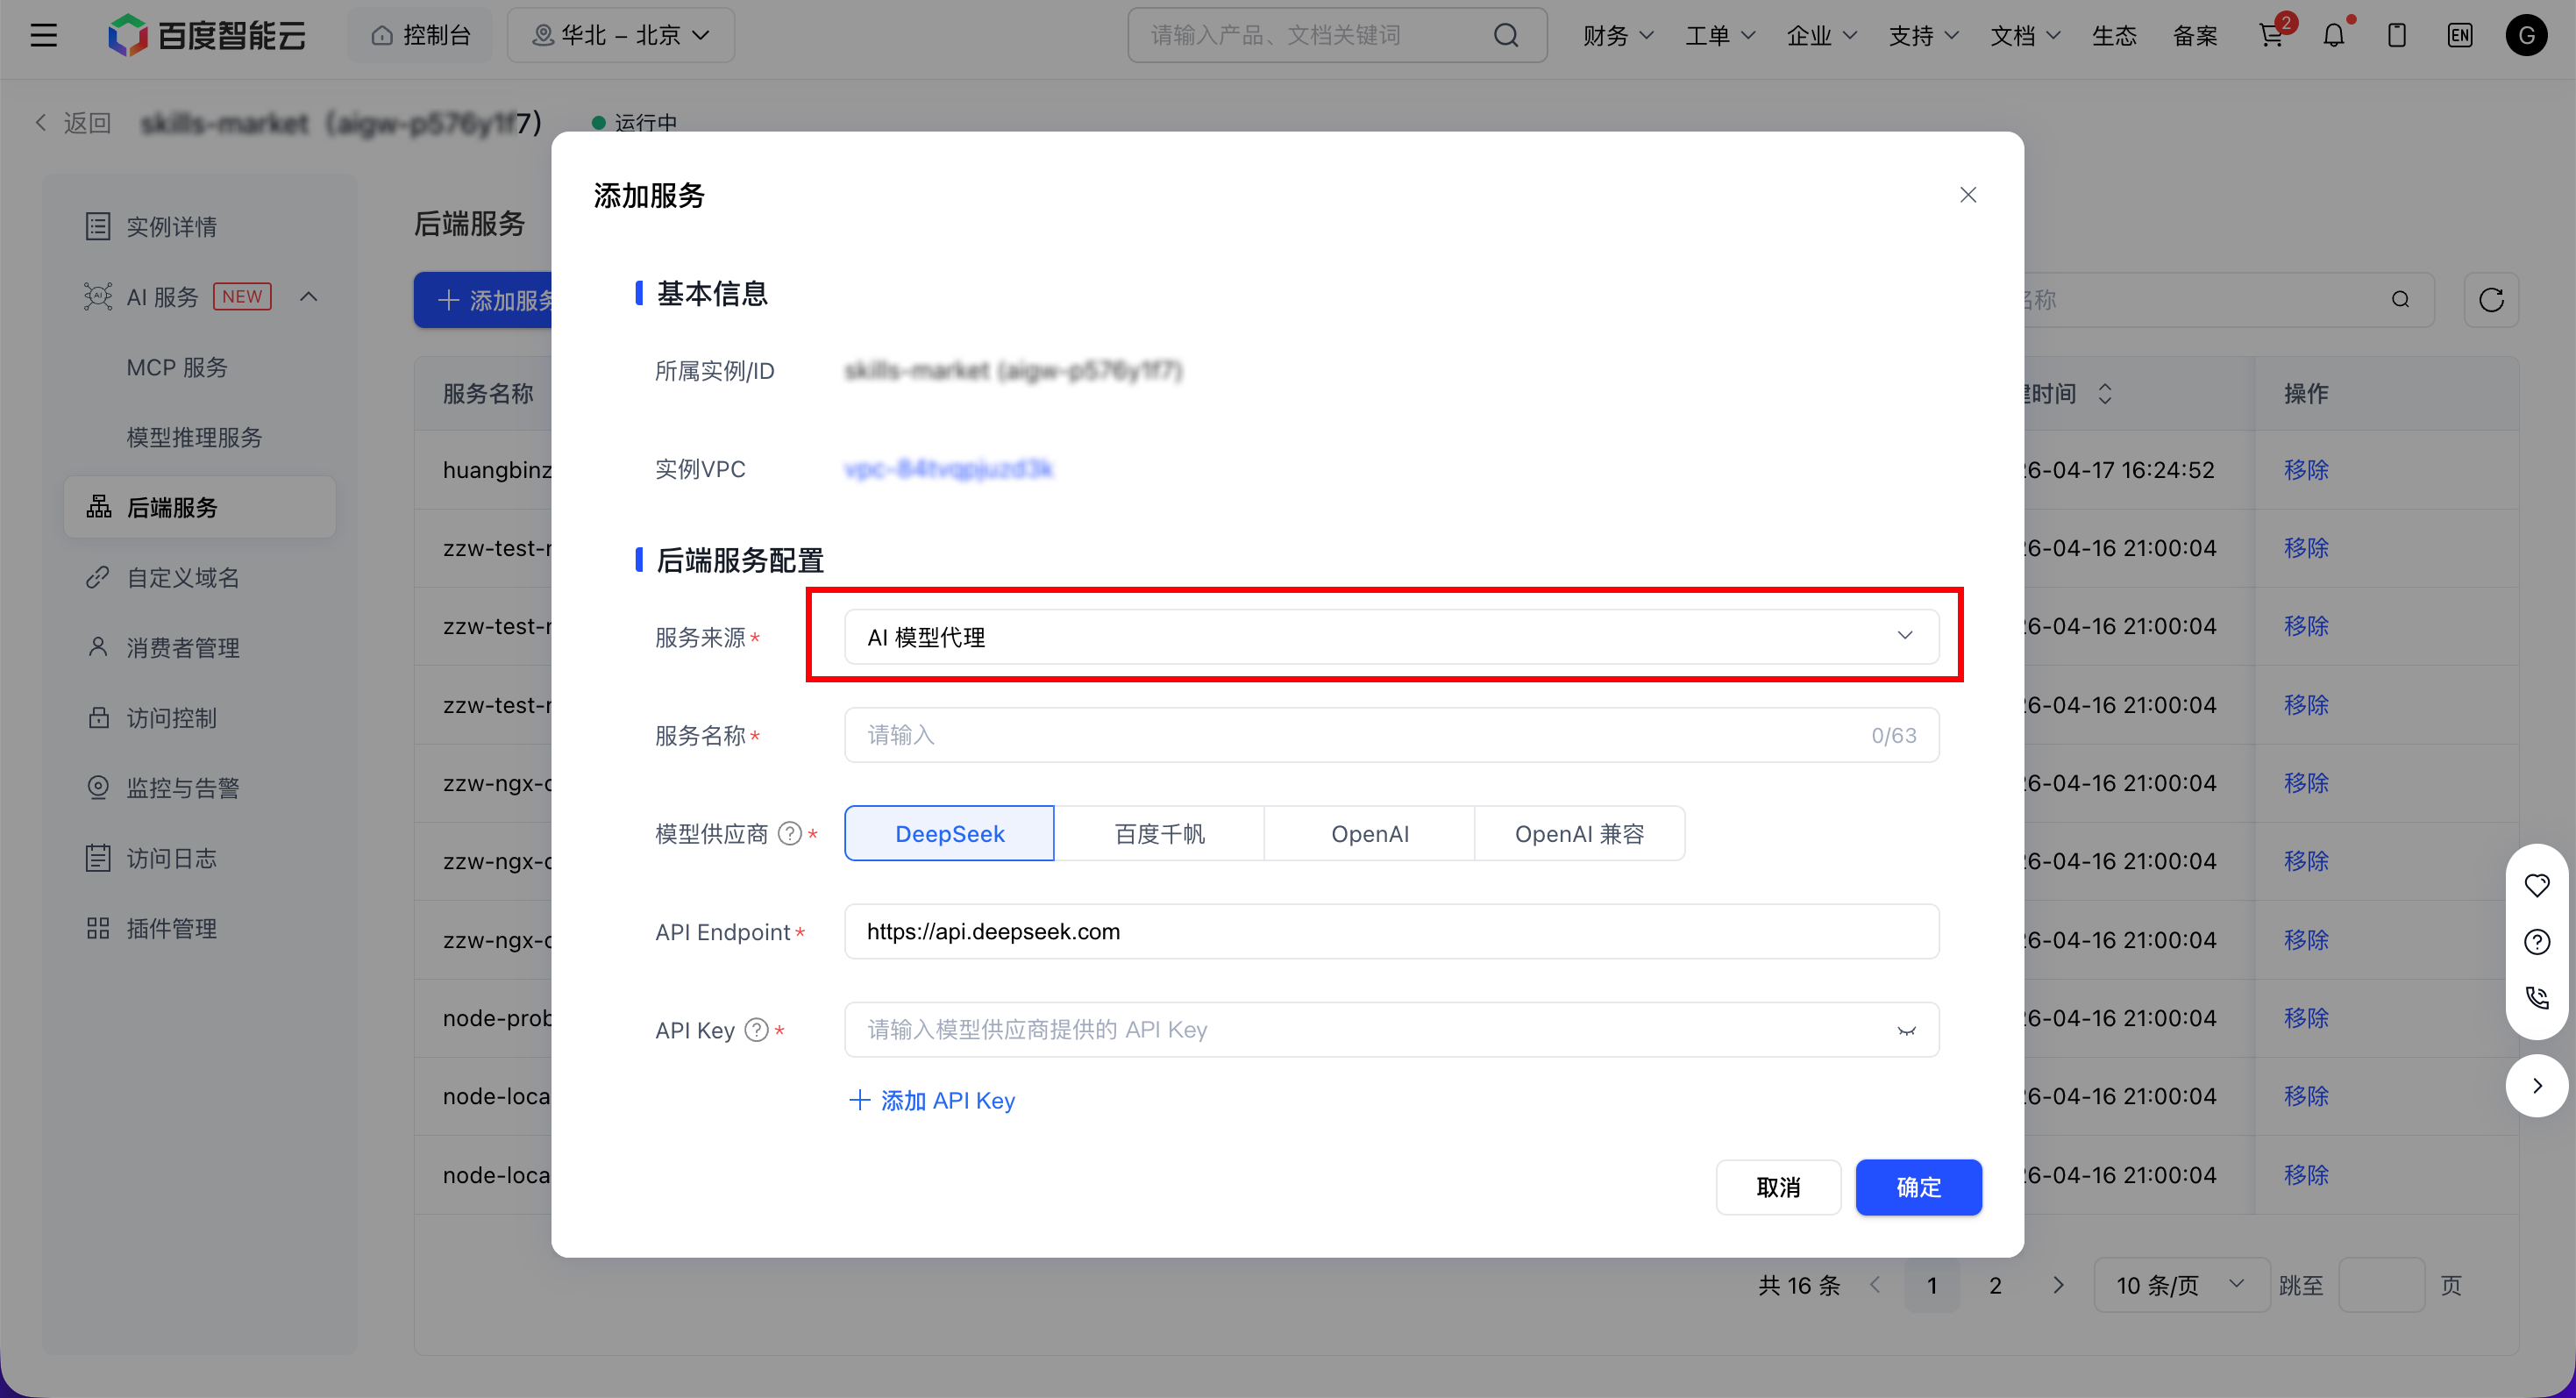Open the hamburger navigation menu
The width and height of the screenshot is (2576, 1398).
click(x=43, y=36)
